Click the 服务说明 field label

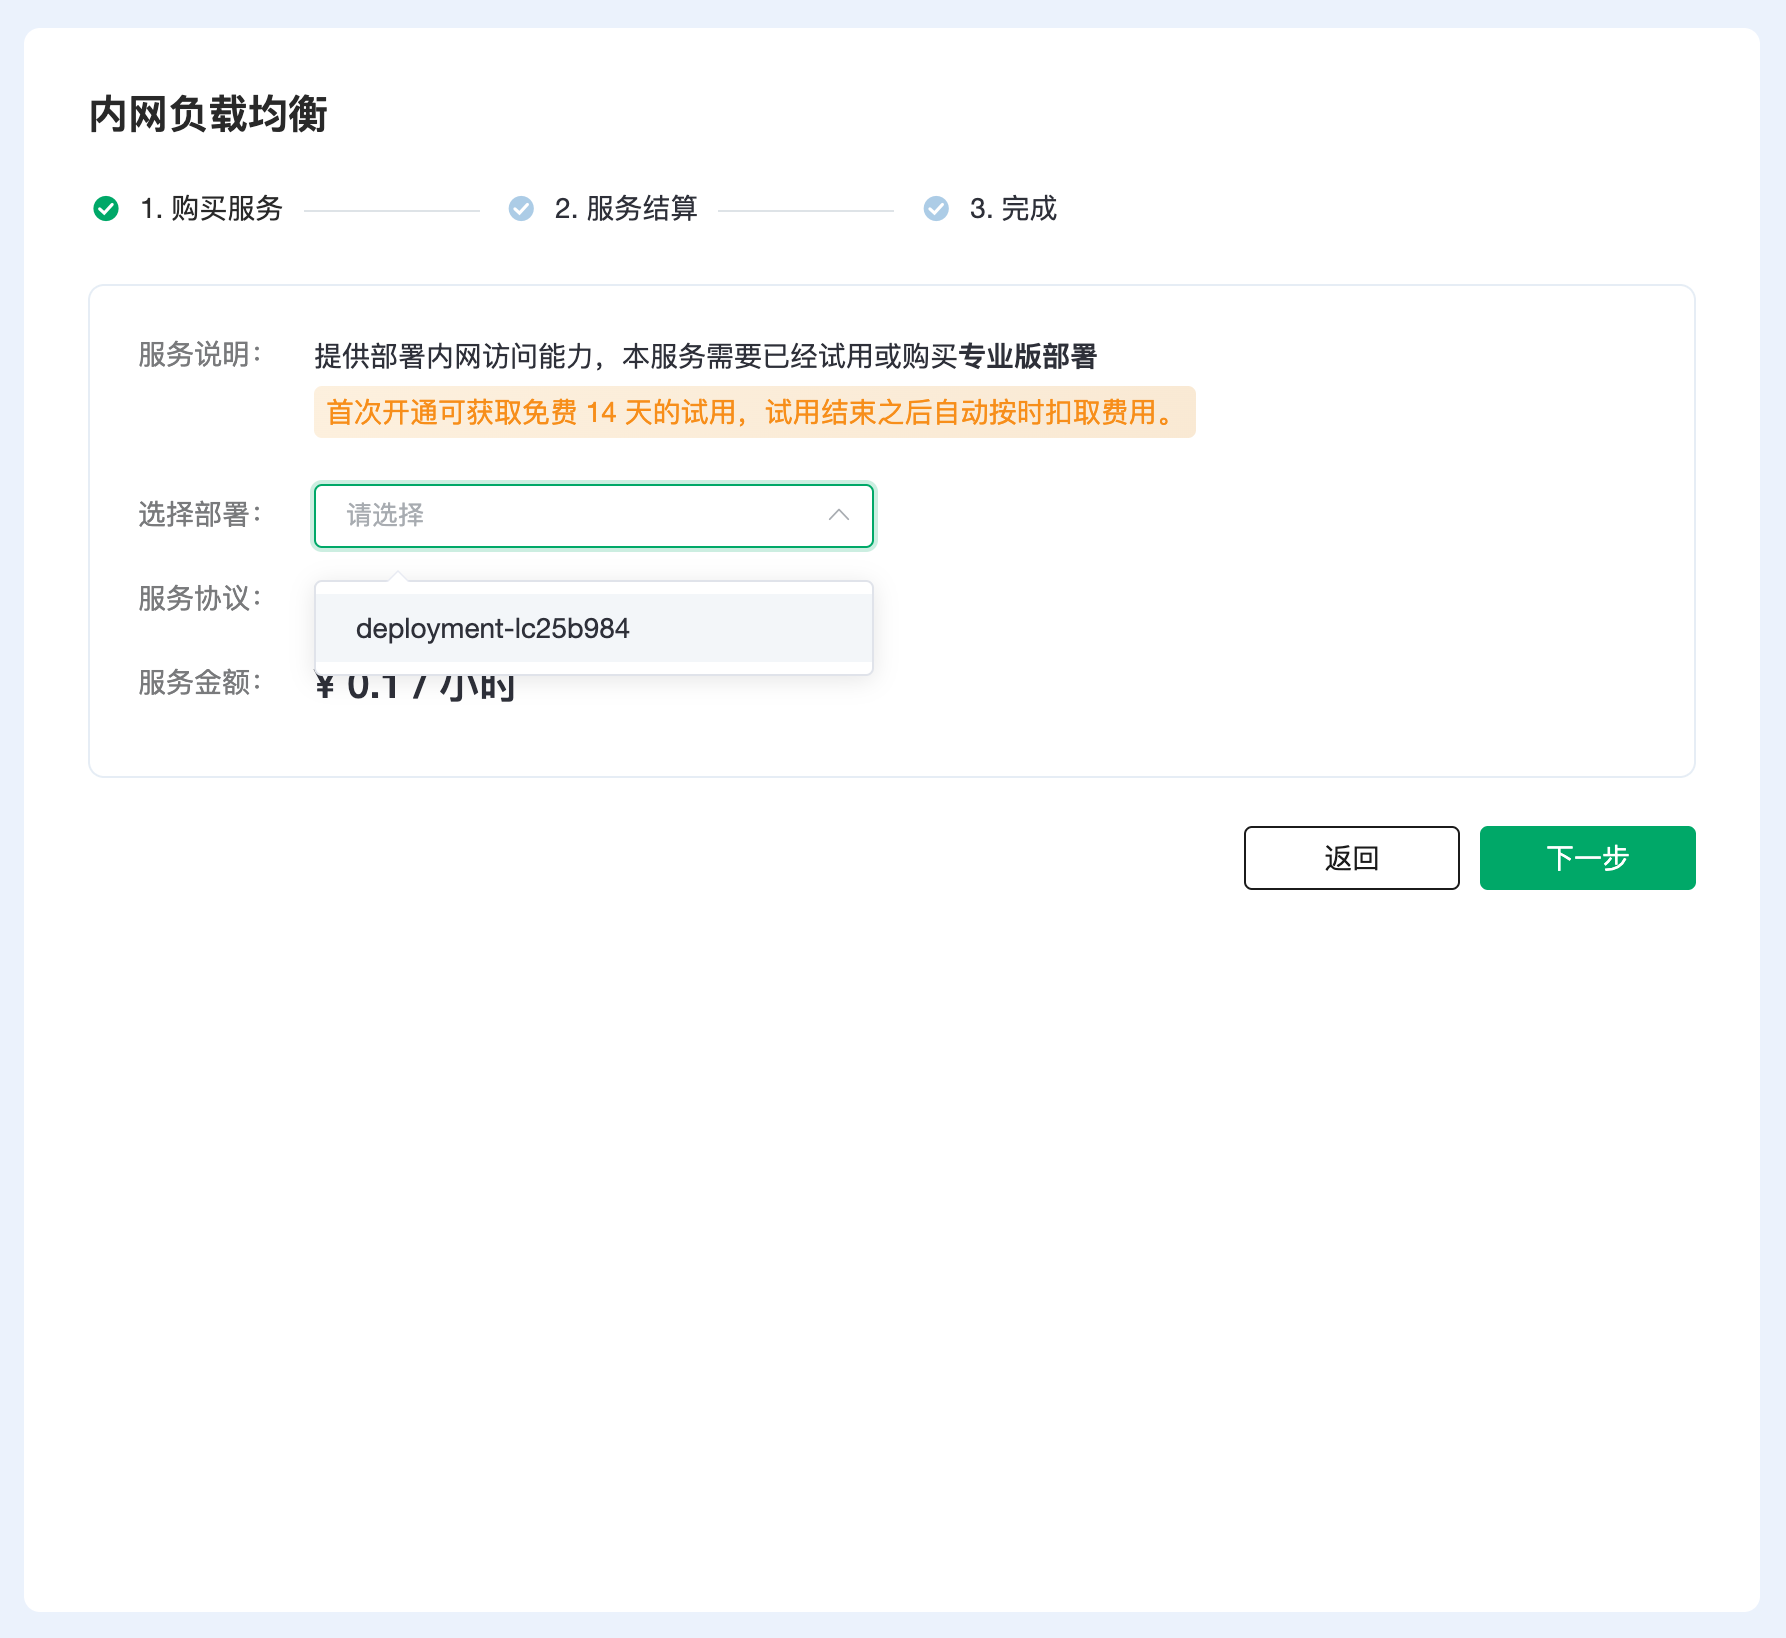[199, 355]
